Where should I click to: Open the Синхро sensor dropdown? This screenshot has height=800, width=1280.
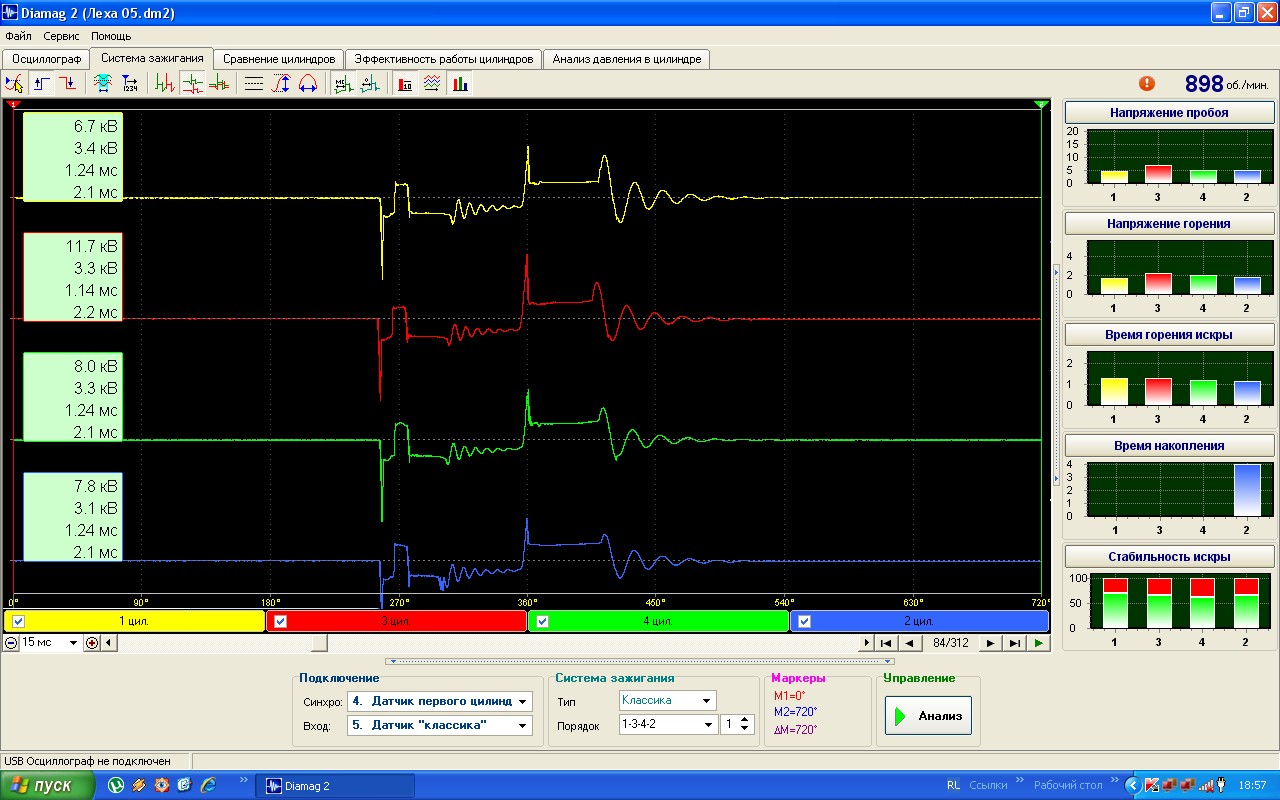(x=524, y=702)
